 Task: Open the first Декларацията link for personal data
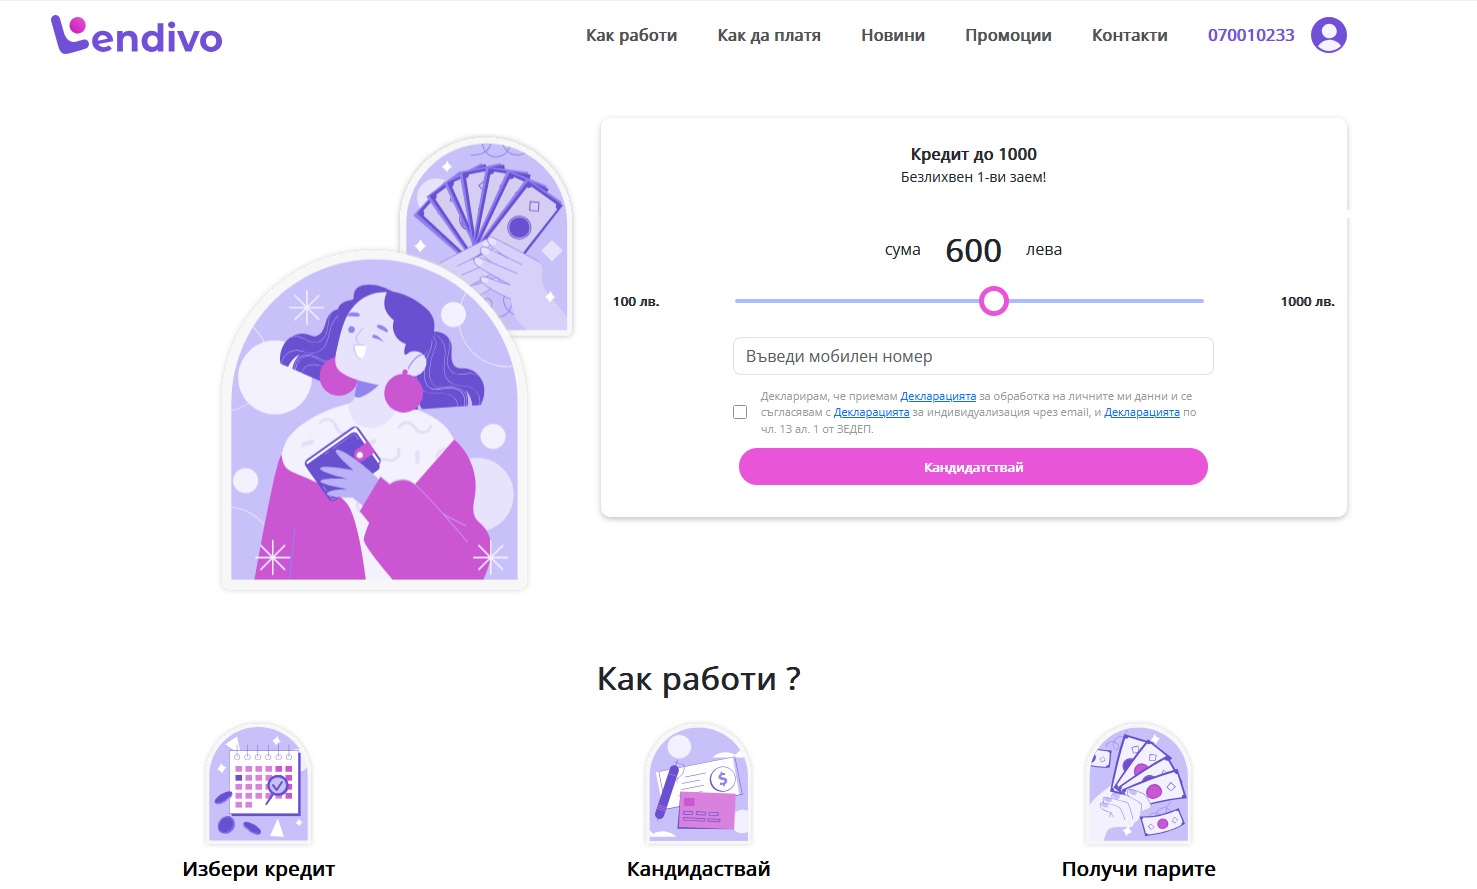(x=938, y=396)
